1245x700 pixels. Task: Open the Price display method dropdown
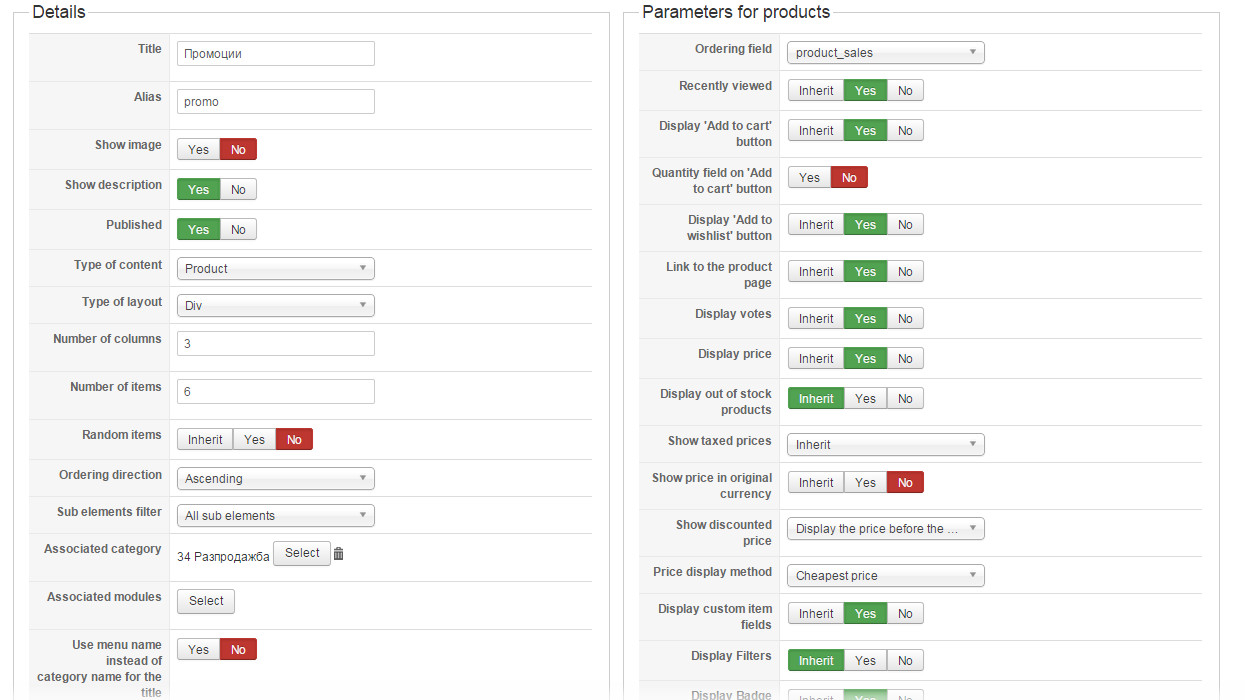(x=885, y=575)
